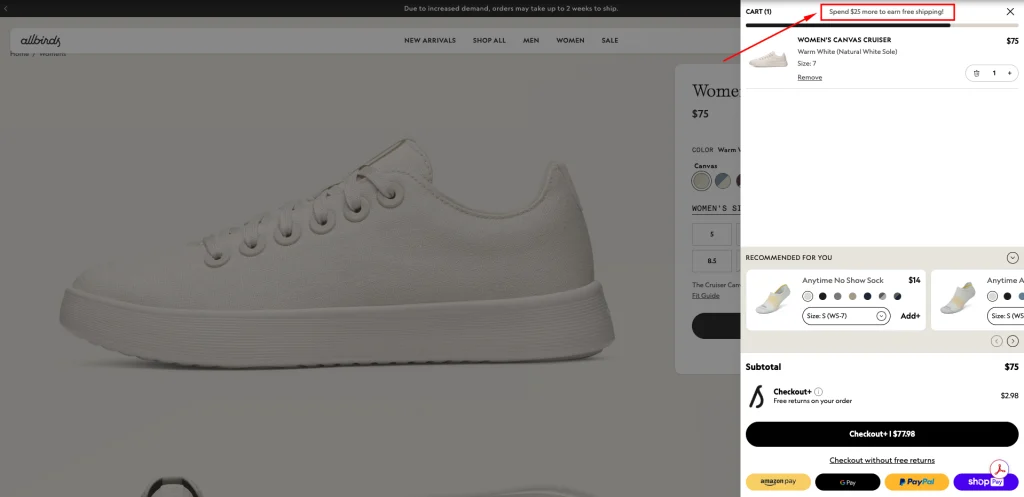Select navy swatch on Anytime No Show Sock
The height and width of the screenshot is (497, 1024).
(868, 296)
